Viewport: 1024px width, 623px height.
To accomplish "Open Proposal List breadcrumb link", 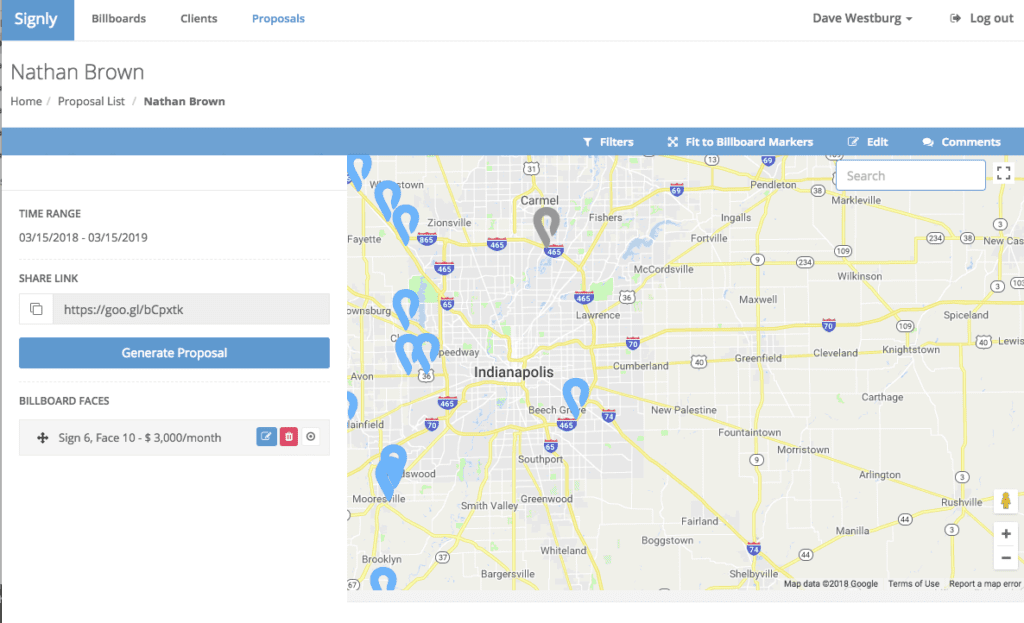I will 91,101.
